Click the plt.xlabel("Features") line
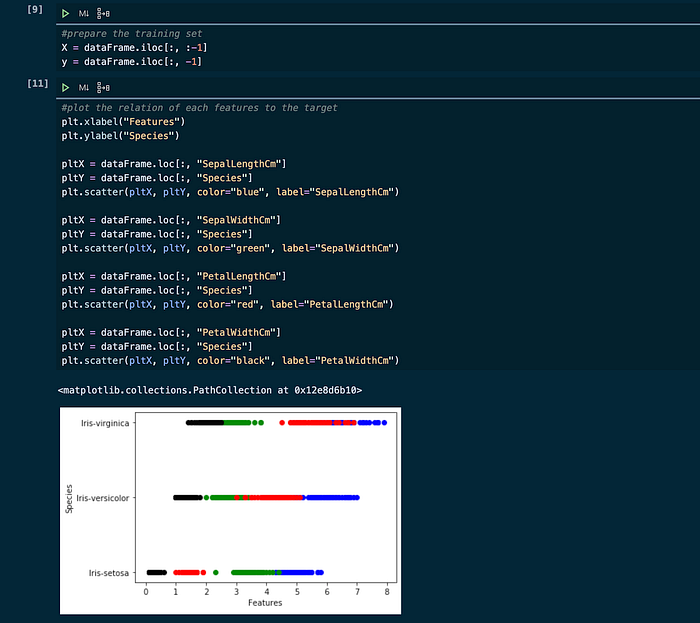Viewport: 700px width, 623px height. [123, 122]
